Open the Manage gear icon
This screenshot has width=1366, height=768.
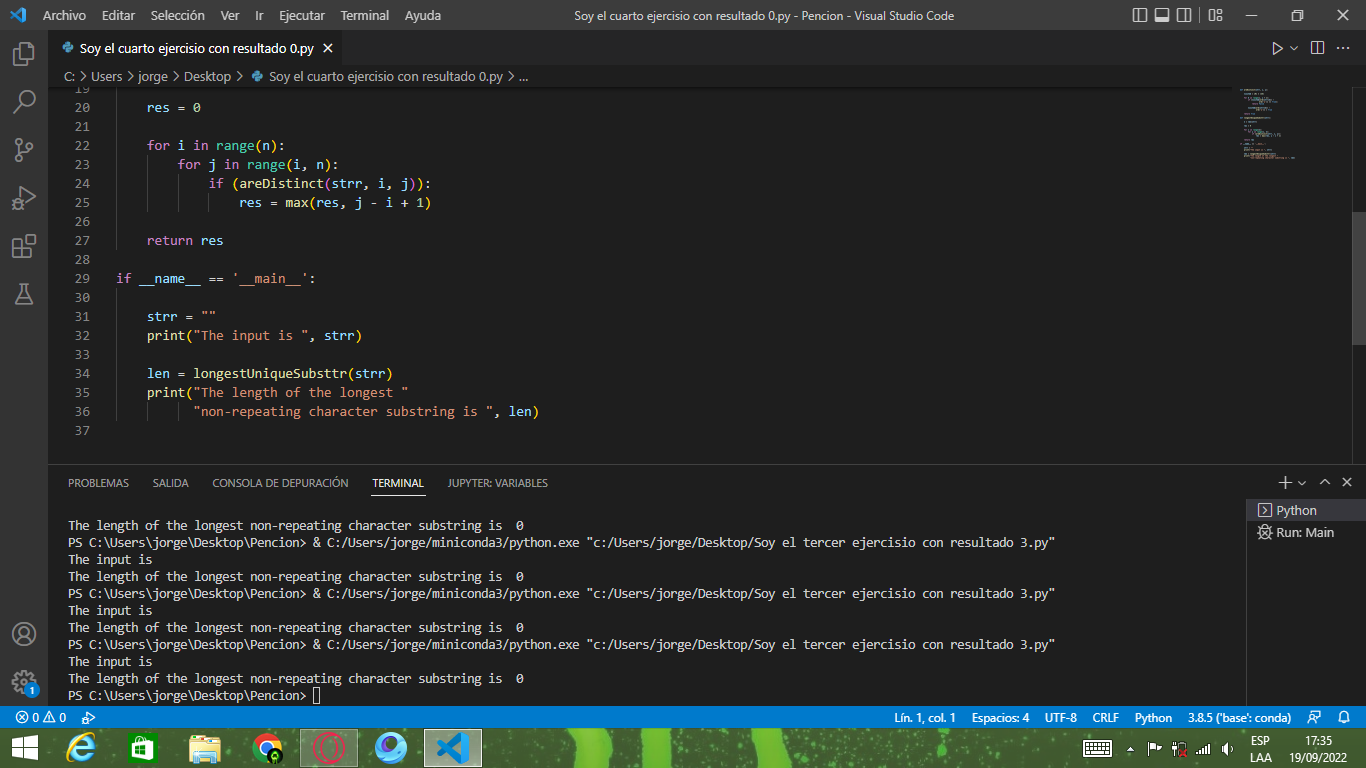[x=24, y=683]
